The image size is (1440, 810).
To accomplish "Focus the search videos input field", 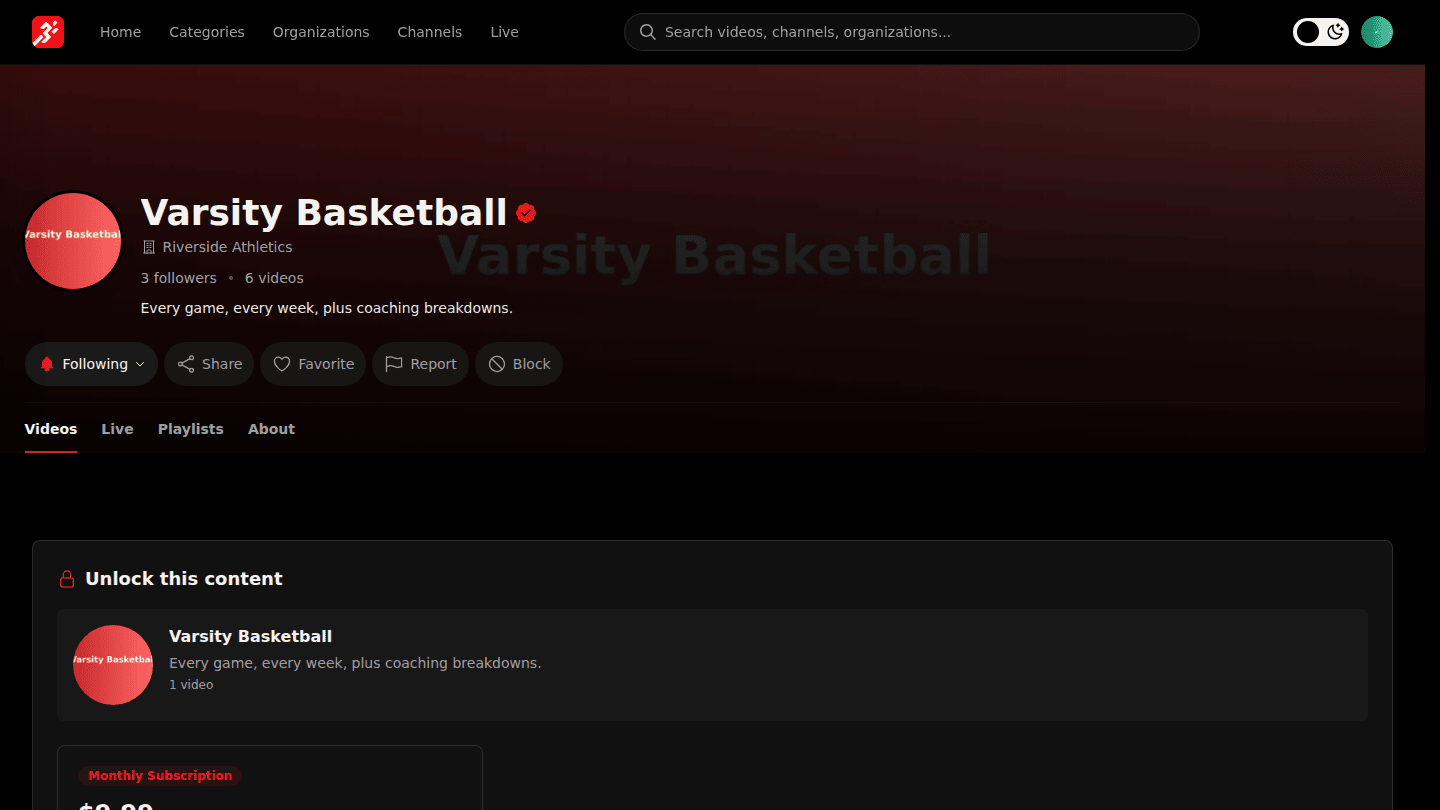I will point(911,32).
